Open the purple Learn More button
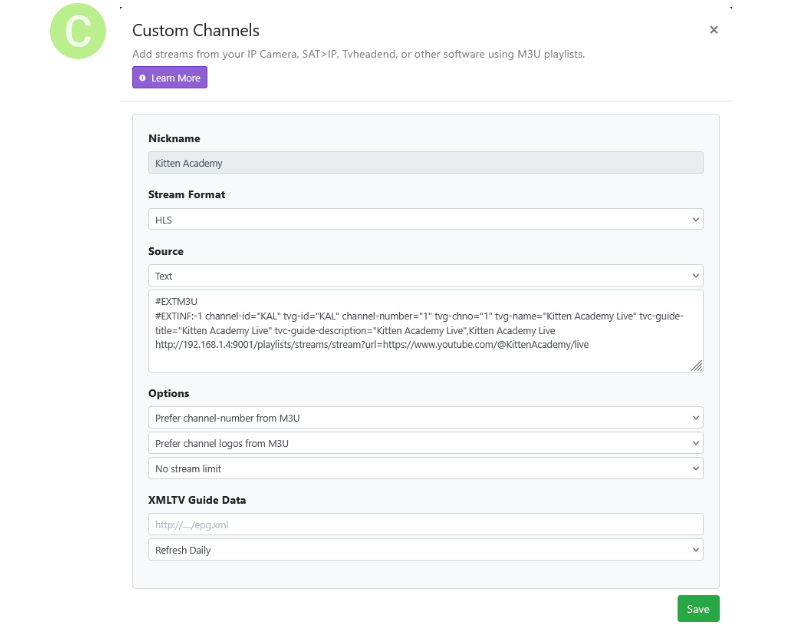Image resolution: width=806 pixels, height=637 pixels. click(169, 78)
